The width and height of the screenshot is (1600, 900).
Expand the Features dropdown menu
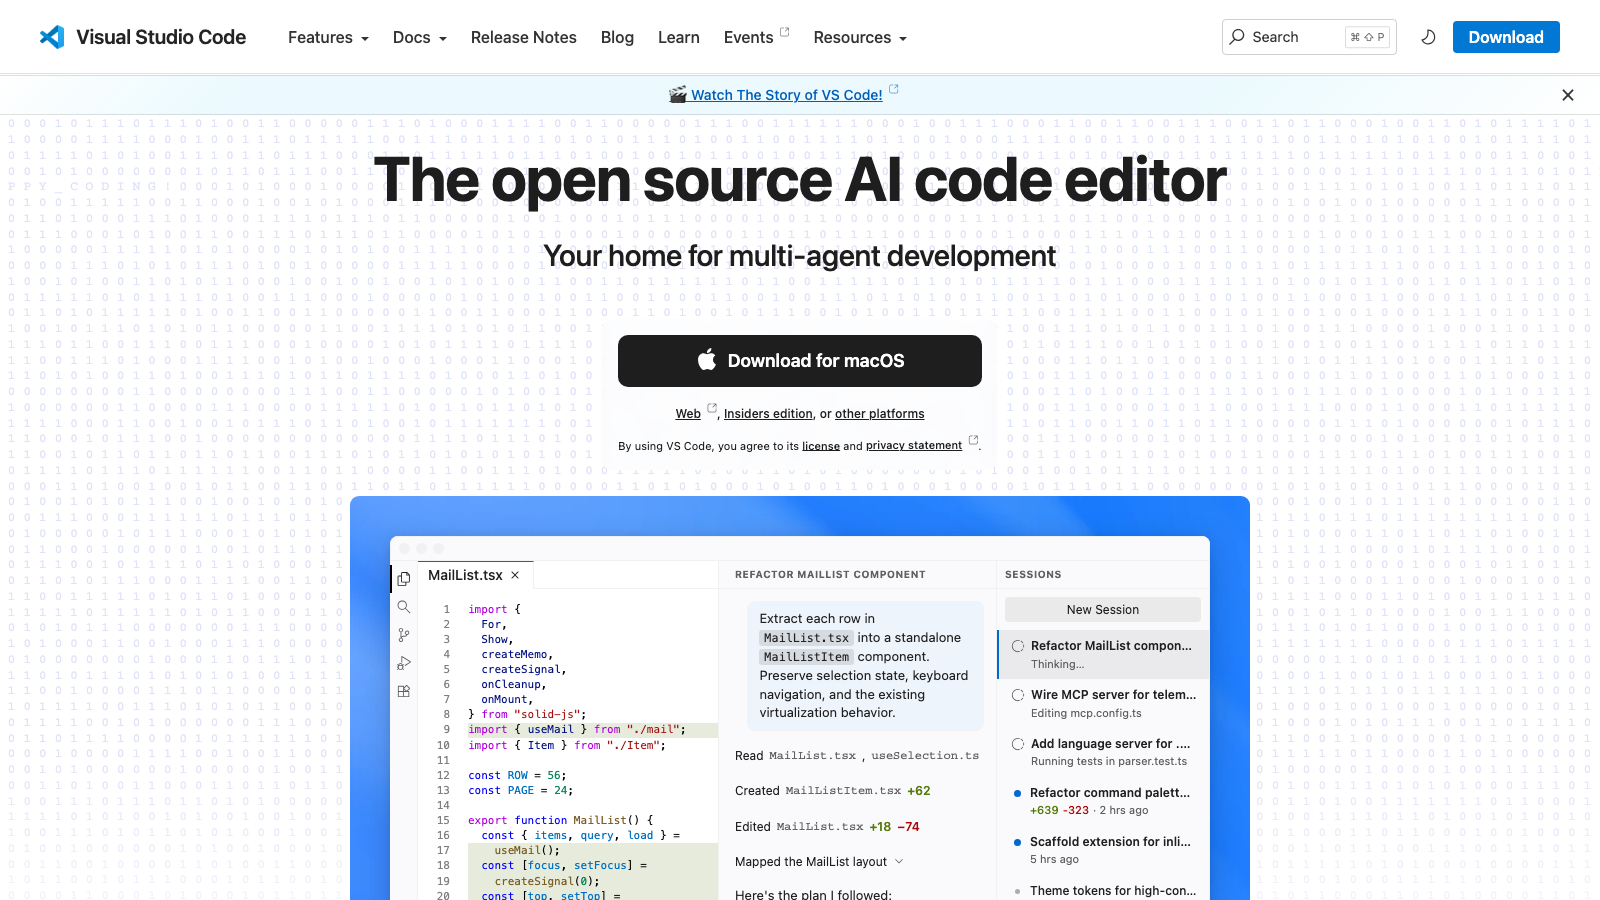328,37
